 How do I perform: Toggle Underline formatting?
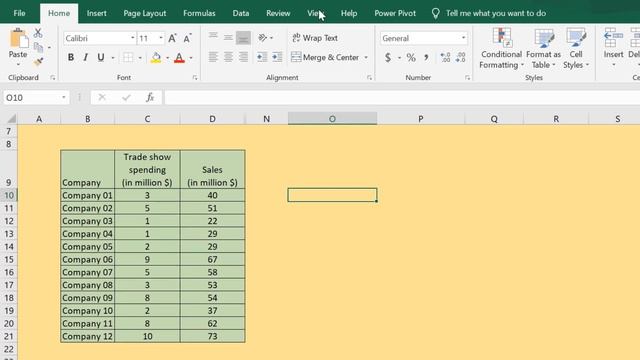click(100, 58)
